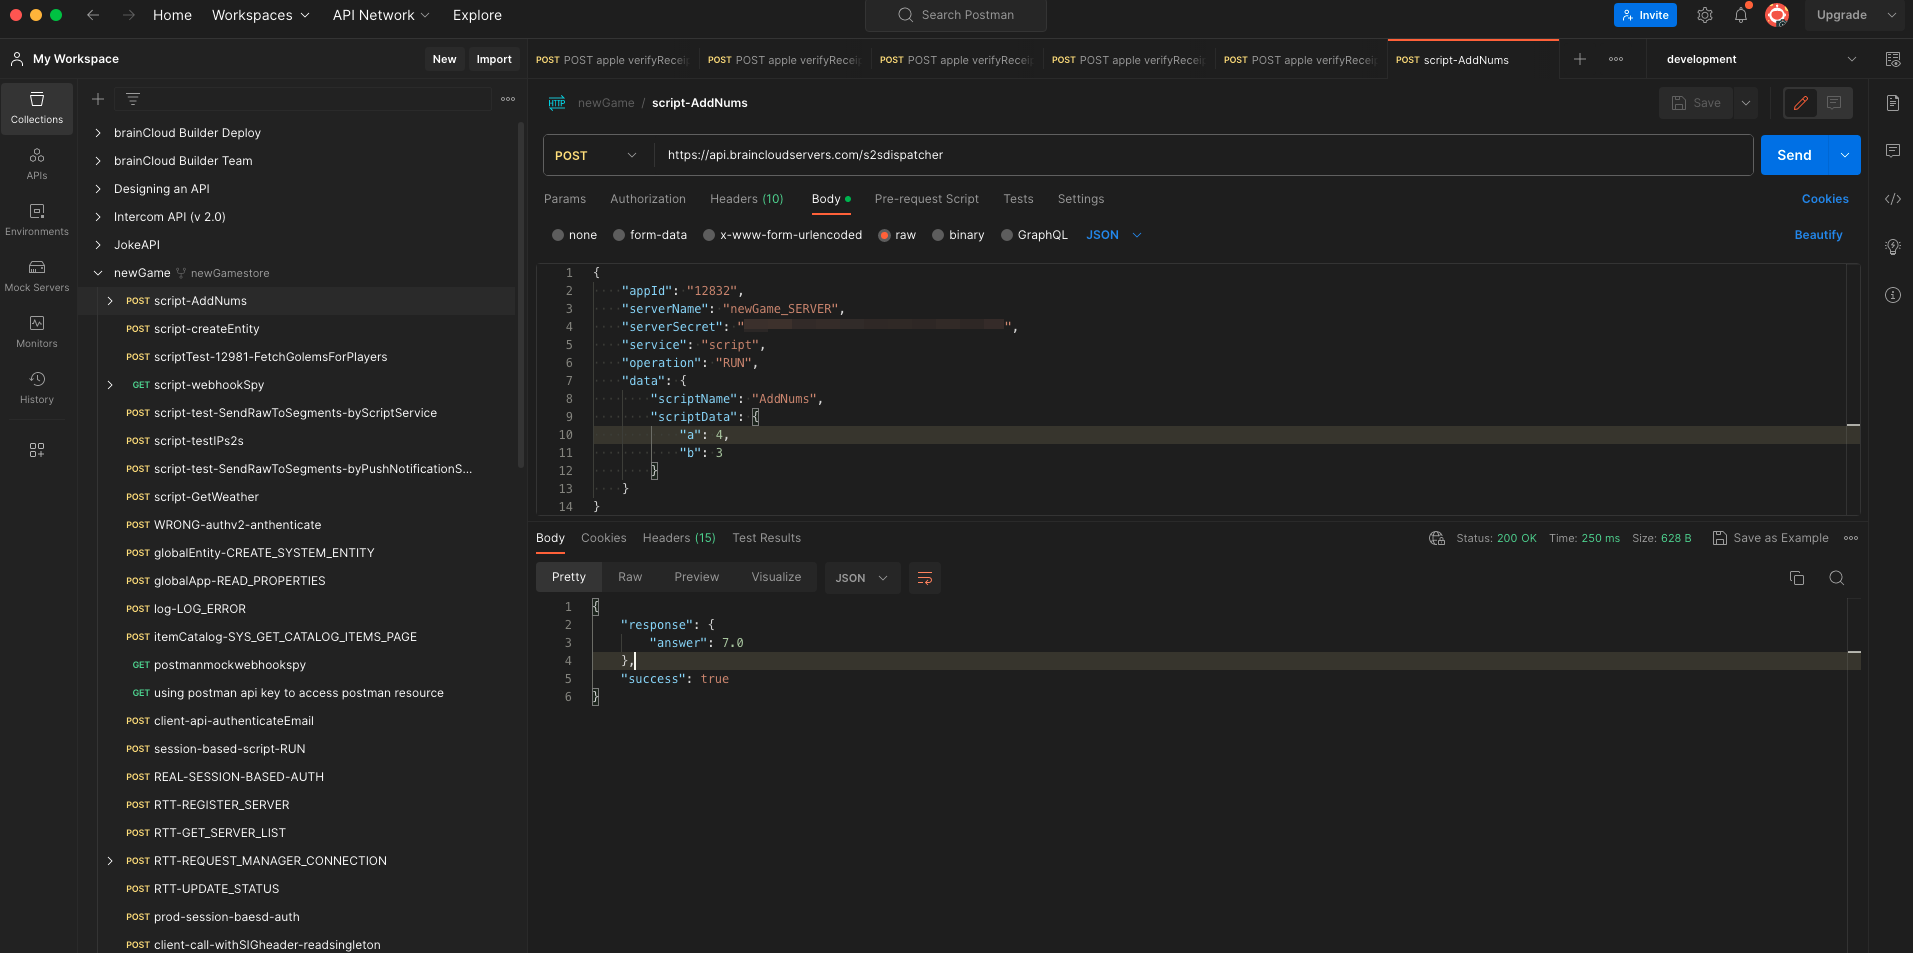
Task: Click the Search Postman bar
Action: click(x=956, y=15)
